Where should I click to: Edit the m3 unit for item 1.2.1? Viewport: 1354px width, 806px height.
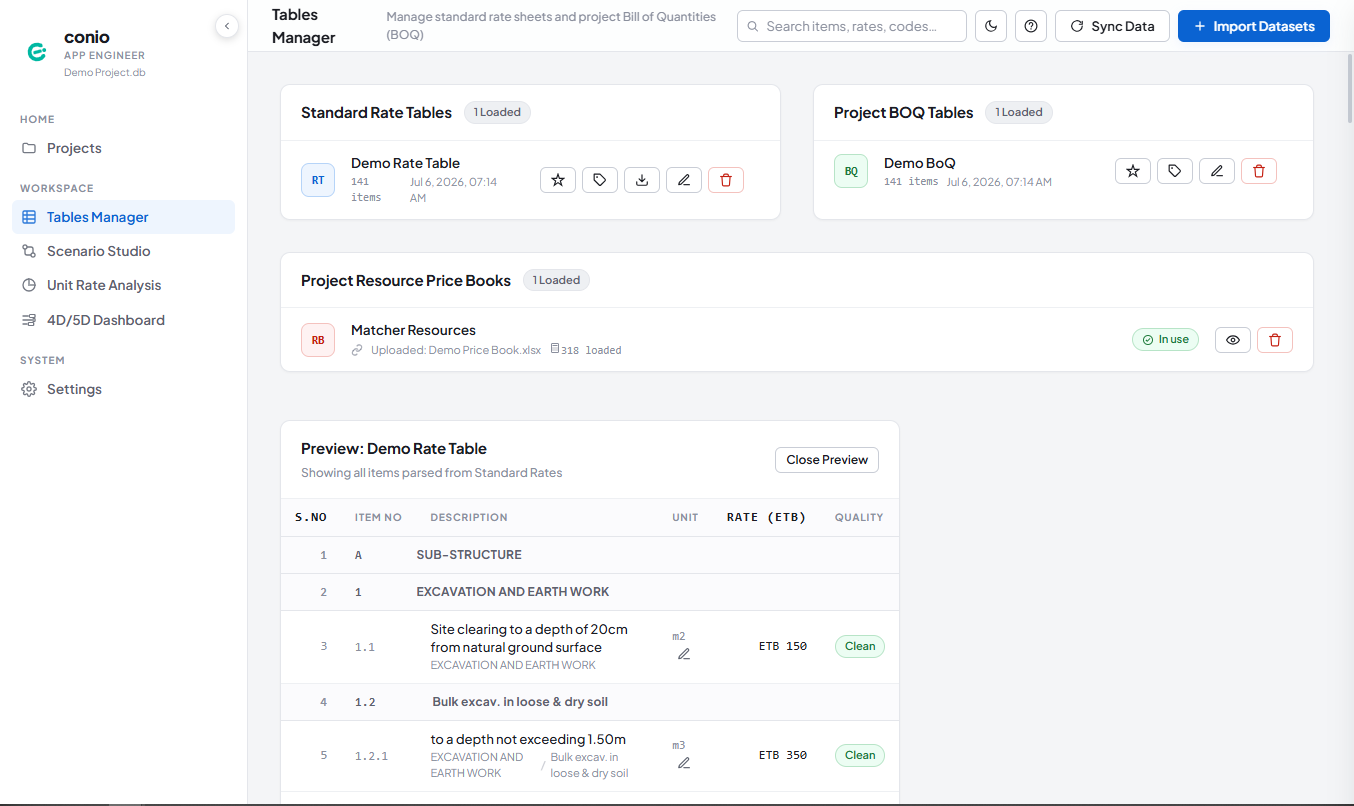pos(684,763)
